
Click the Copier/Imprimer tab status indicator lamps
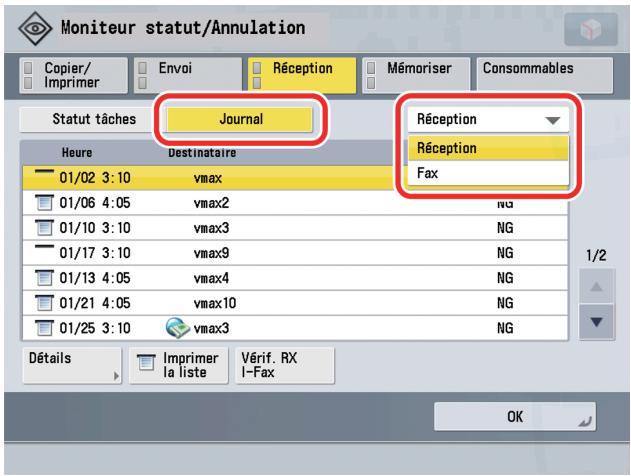[x=28, y=75]
